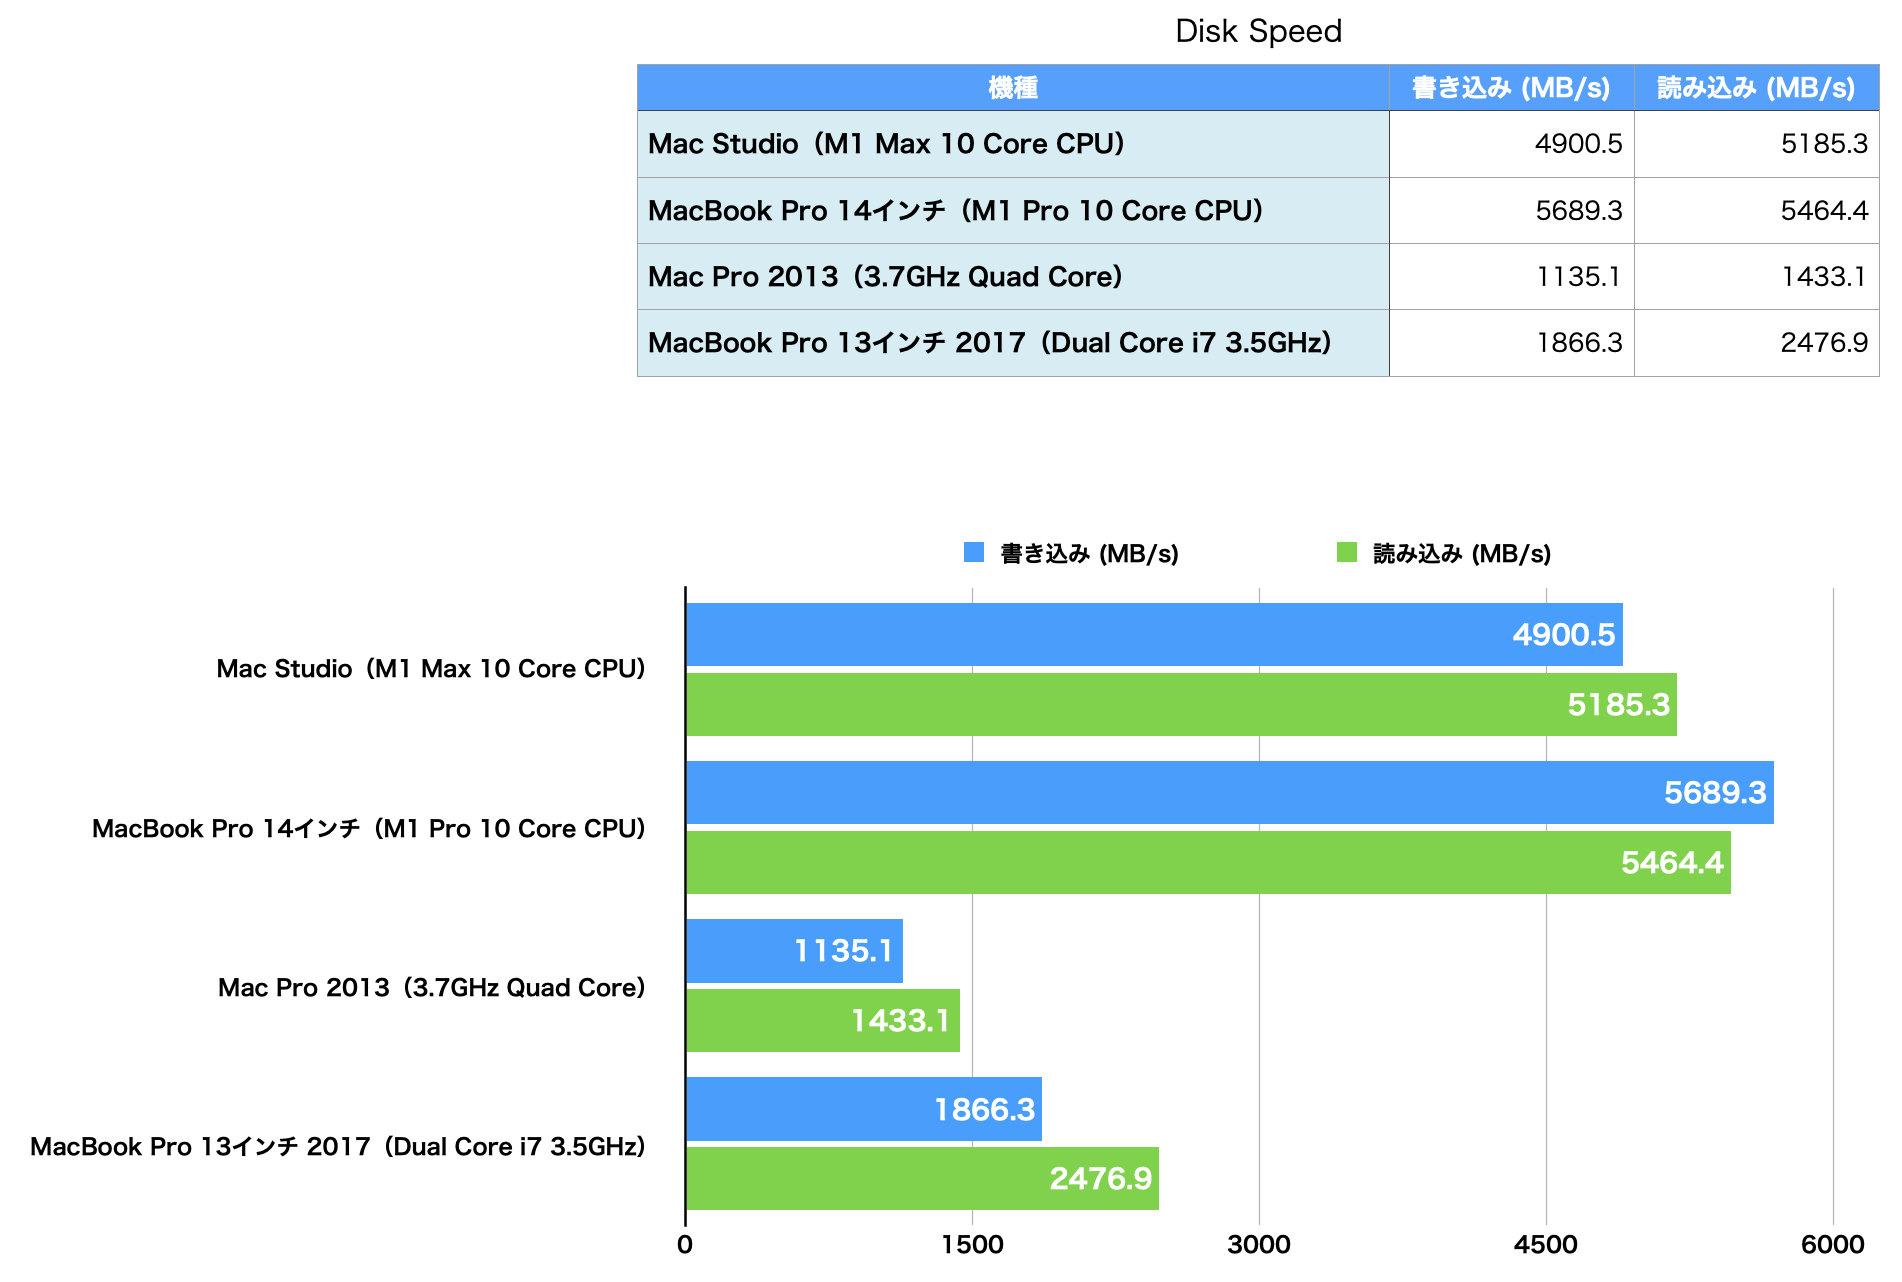Image resolution: width=1902 pixels, height=1282 pixels.
Task: Click the green 2476.9 bar in chart
Action: (921, 1178)
